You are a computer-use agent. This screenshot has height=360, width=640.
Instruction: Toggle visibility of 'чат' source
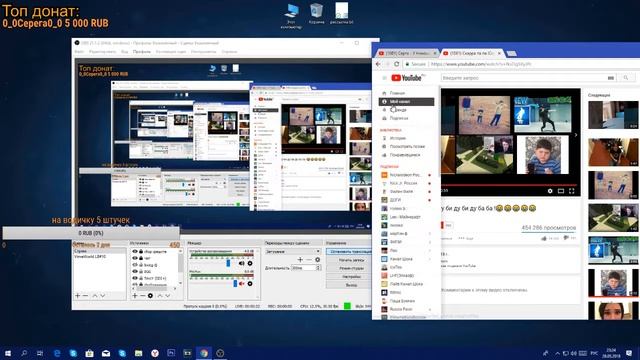coord(135,258)
